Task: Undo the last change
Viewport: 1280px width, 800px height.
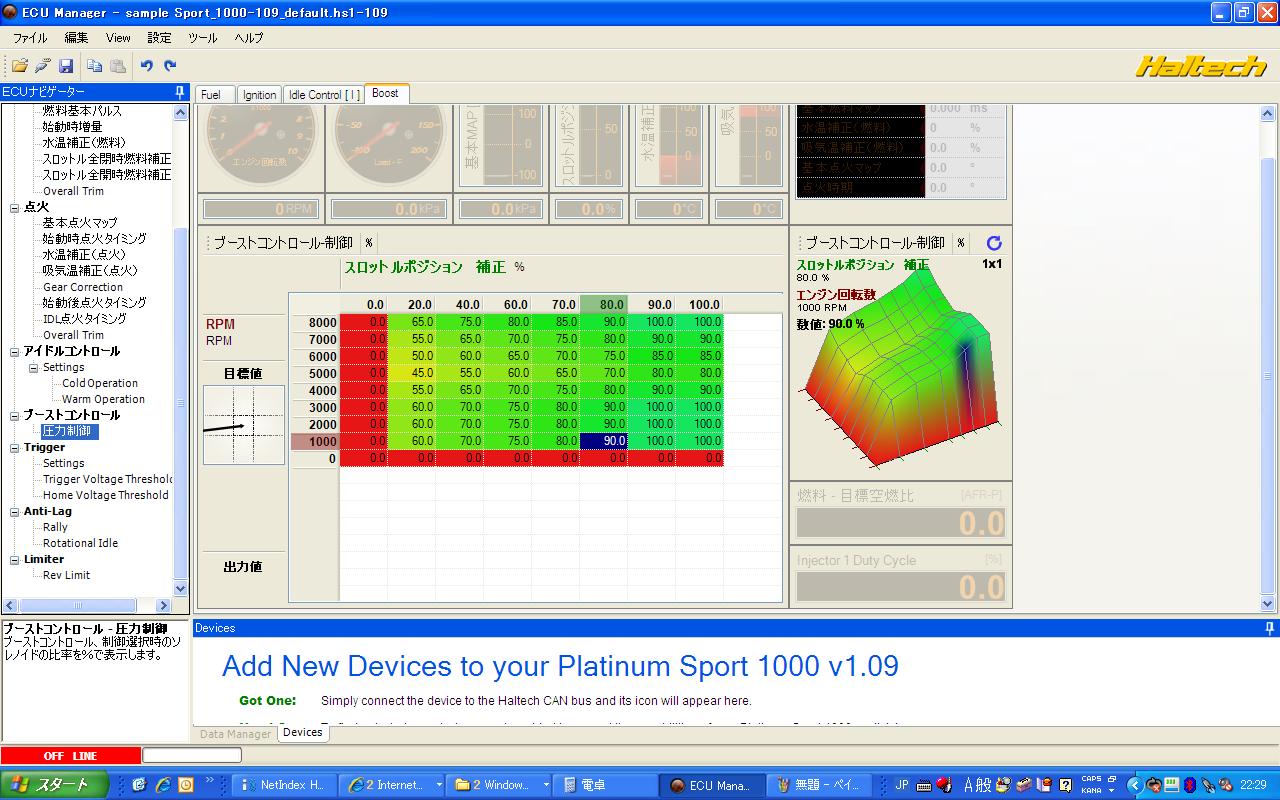Action: [147, 66]
